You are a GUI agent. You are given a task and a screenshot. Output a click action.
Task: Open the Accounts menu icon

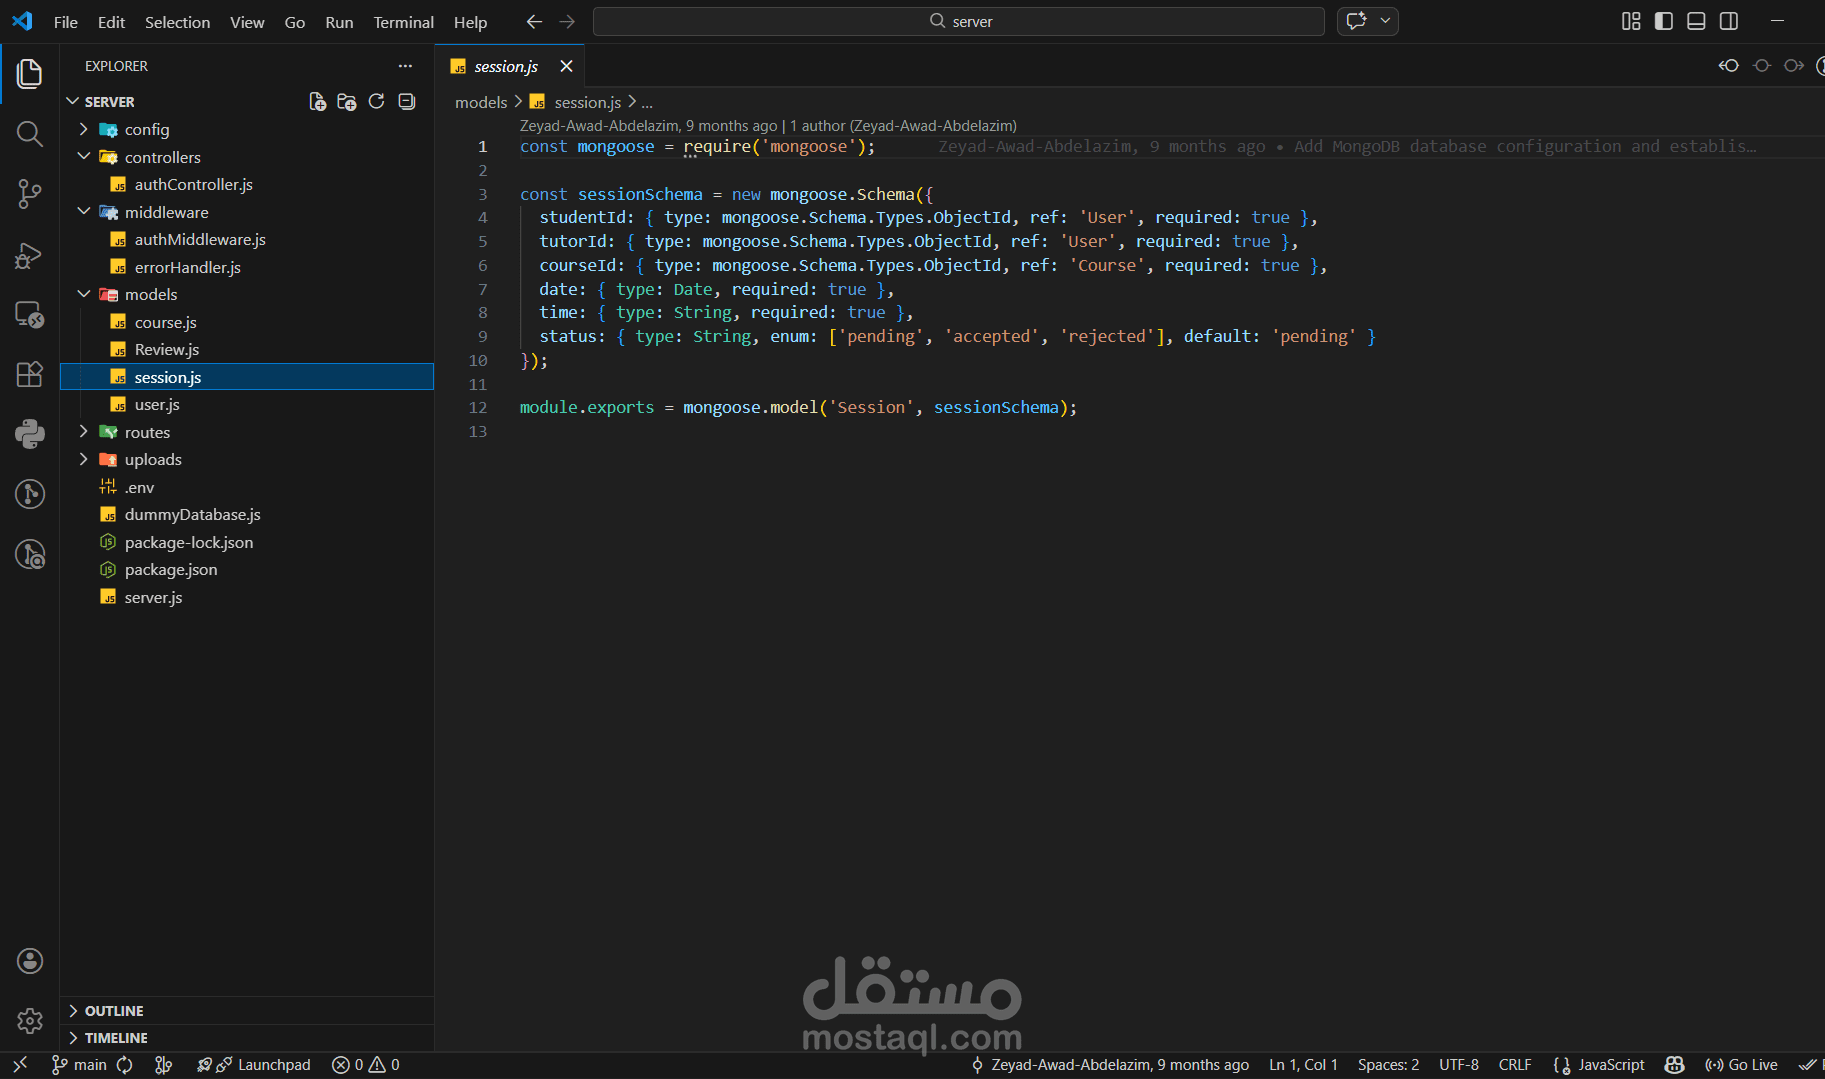coord(30,961)
